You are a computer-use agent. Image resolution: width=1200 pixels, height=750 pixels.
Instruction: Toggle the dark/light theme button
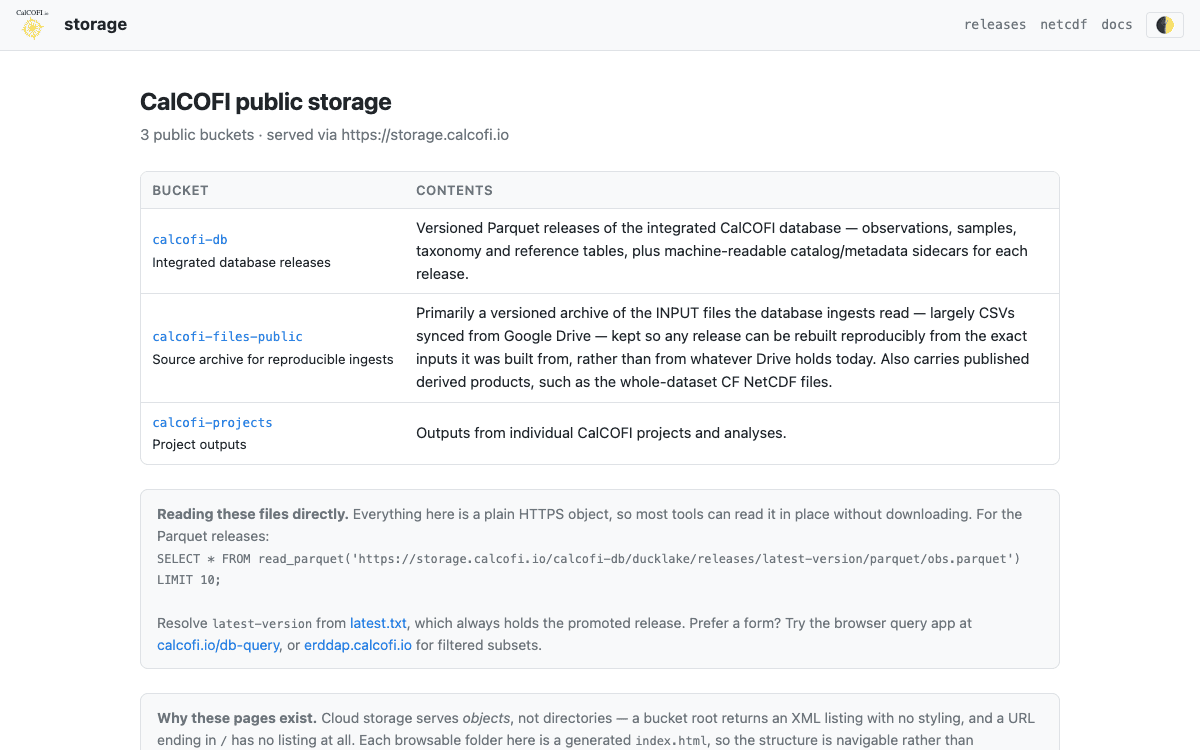(1165, 25)
